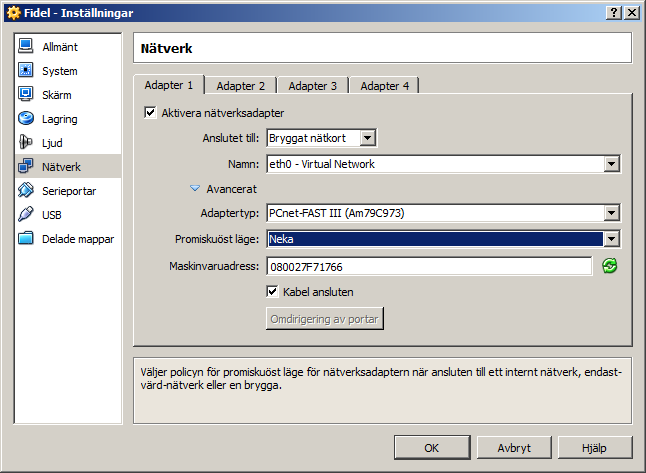Uncheck the Kabel ansluten checkbox

(272, 291)
